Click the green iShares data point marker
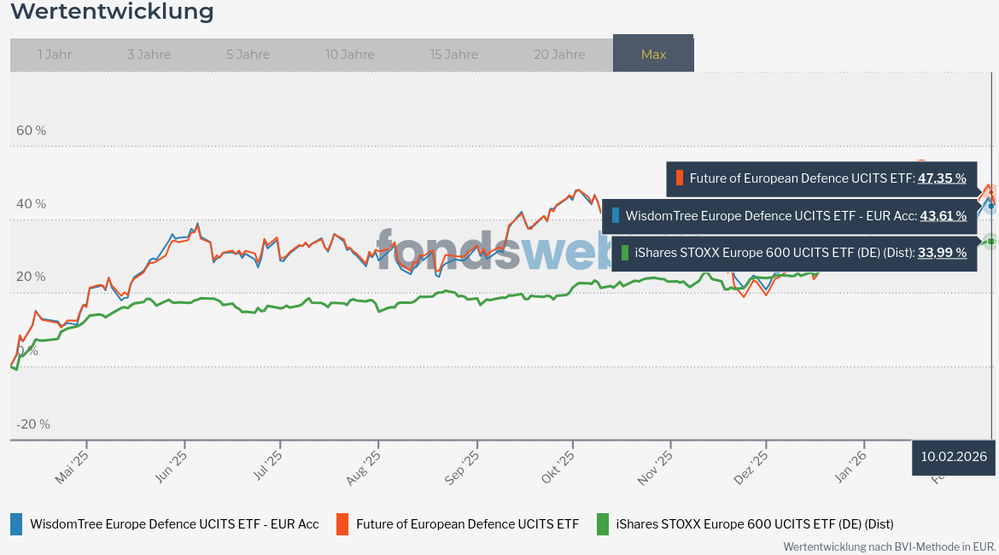 [x=991, y=241]
